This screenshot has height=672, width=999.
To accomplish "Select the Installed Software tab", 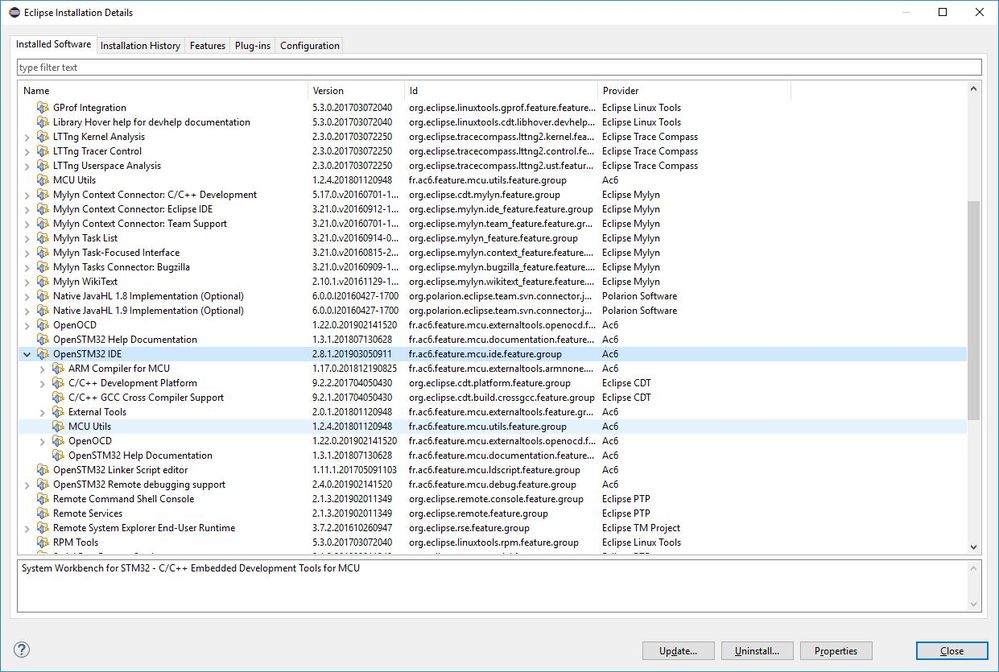I will (x=54, y=44).
